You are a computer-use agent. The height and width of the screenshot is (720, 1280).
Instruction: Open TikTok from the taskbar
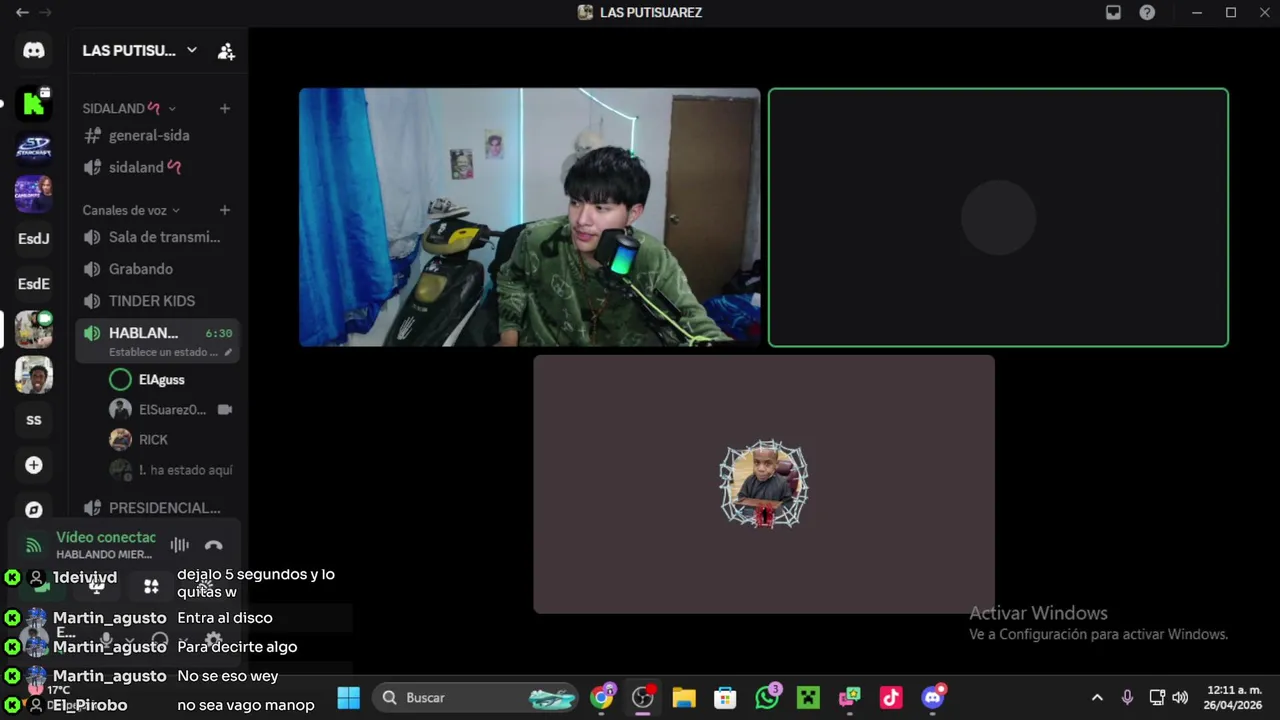click(891, 697)
